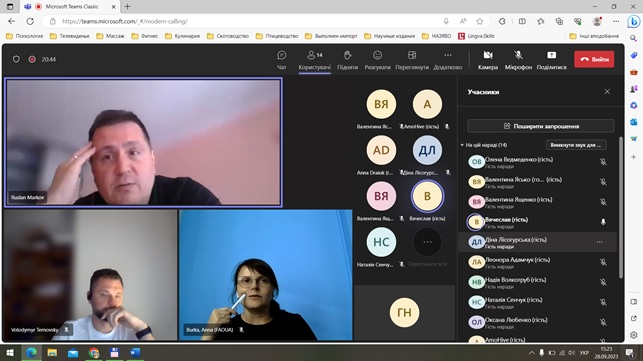The width and height of the screenshot is (643, 361).
Task: Open more options for Діна Лісогурська
Action: (600, 242)
